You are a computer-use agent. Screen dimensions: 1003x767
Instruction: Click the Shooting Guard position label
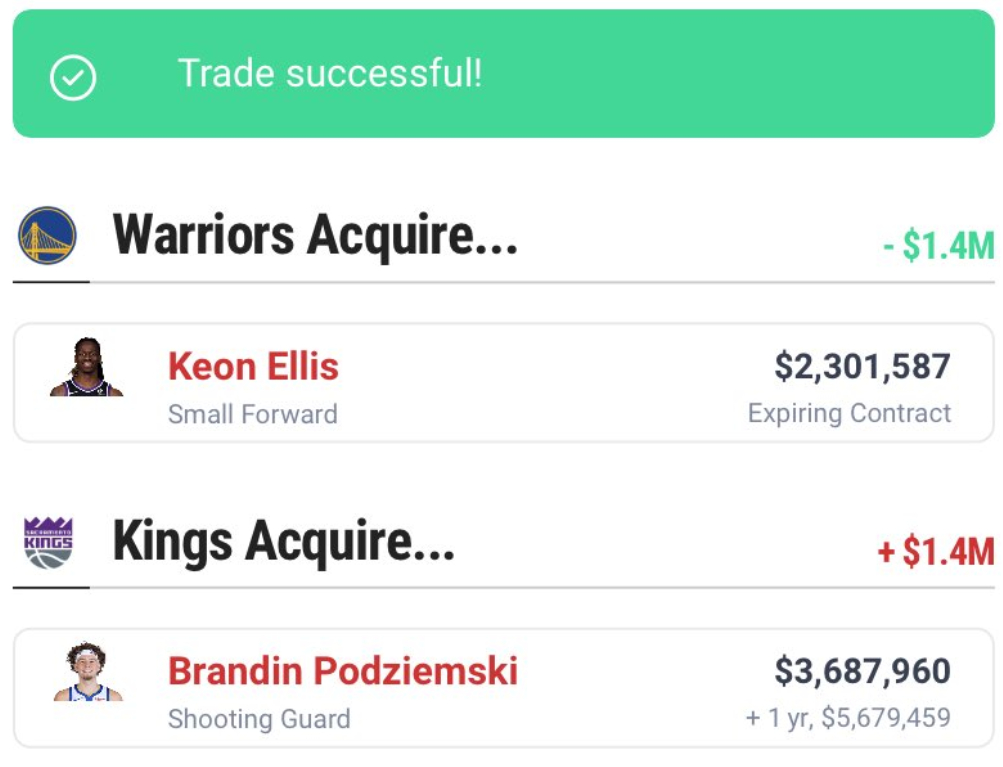259,719
